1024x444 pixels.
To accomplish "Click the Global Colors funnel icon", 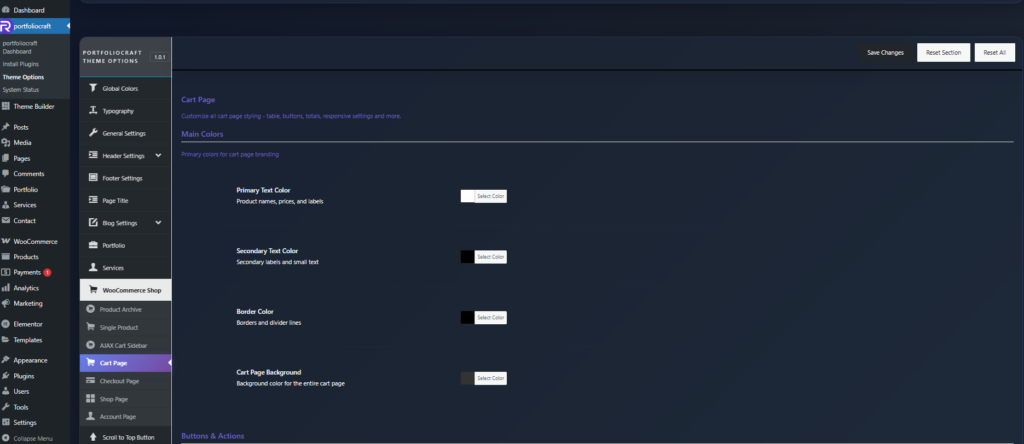I will [93, 88].
